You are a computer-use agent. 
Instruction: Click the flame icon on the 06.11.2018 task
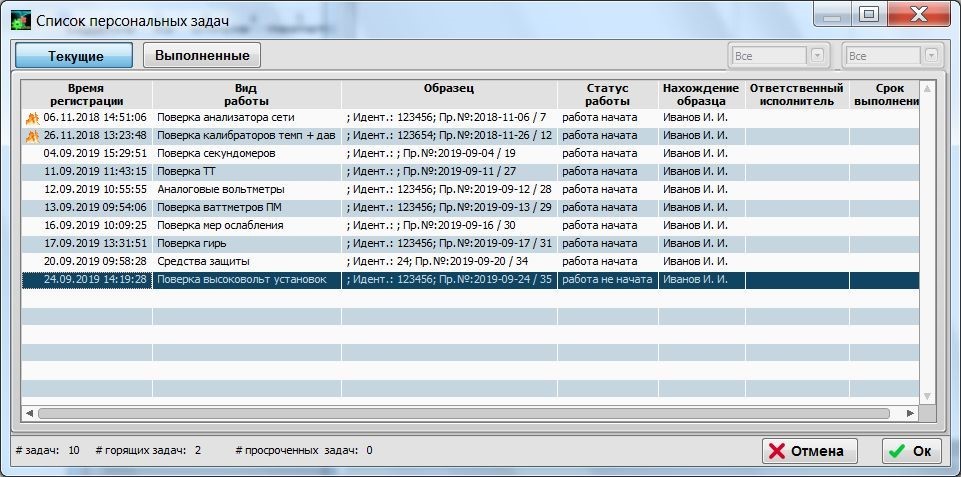(x=32, y=118)
